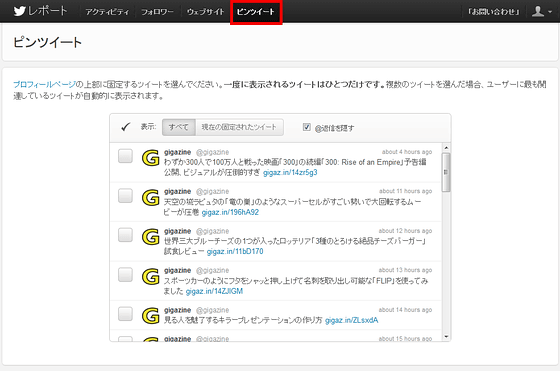560x371 pixels.
Task: Check the tweet from about 11 hours ago
Action: click(125, 196)
